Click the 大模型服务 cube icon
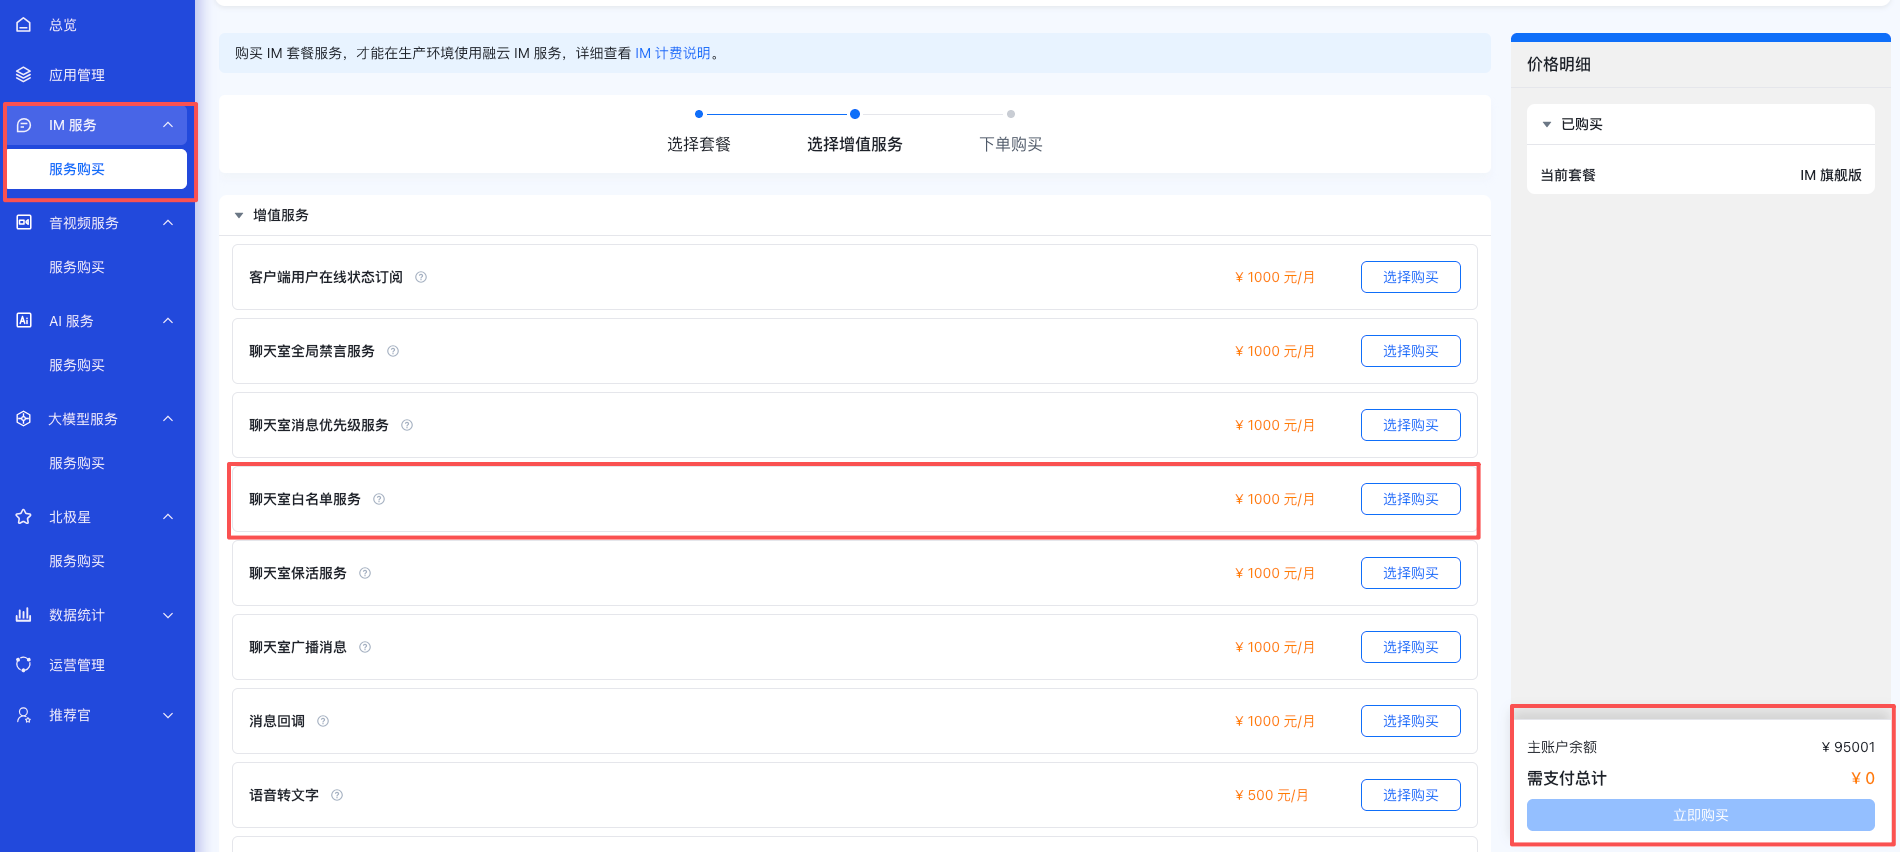The height and width of the screenshot is (852, 1900). 24,419
